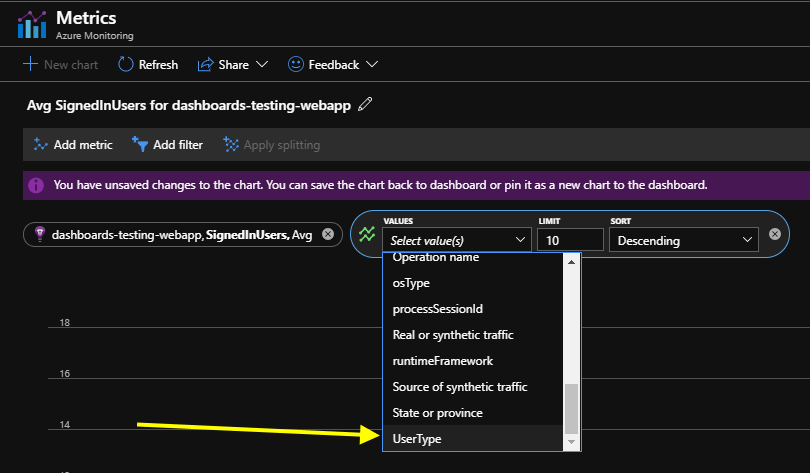
Task: Click the Limit input field
Action: tap(570, 240)
